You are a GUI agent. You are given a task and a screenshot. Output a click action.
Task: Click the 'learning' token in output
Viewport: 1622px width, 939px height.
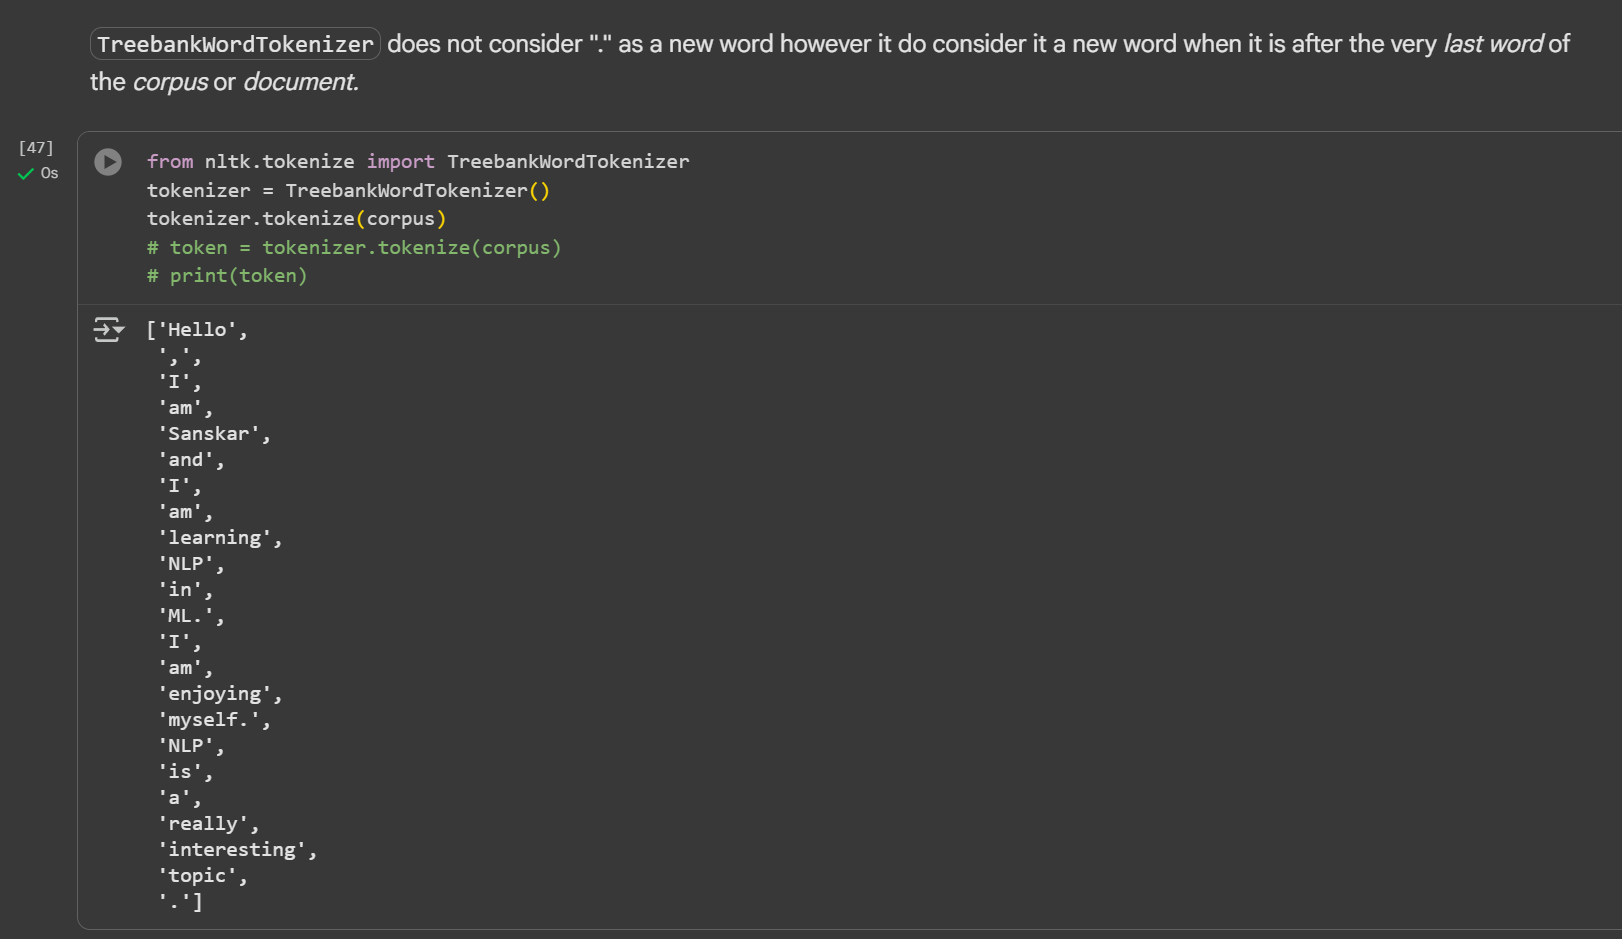(214, 538)
